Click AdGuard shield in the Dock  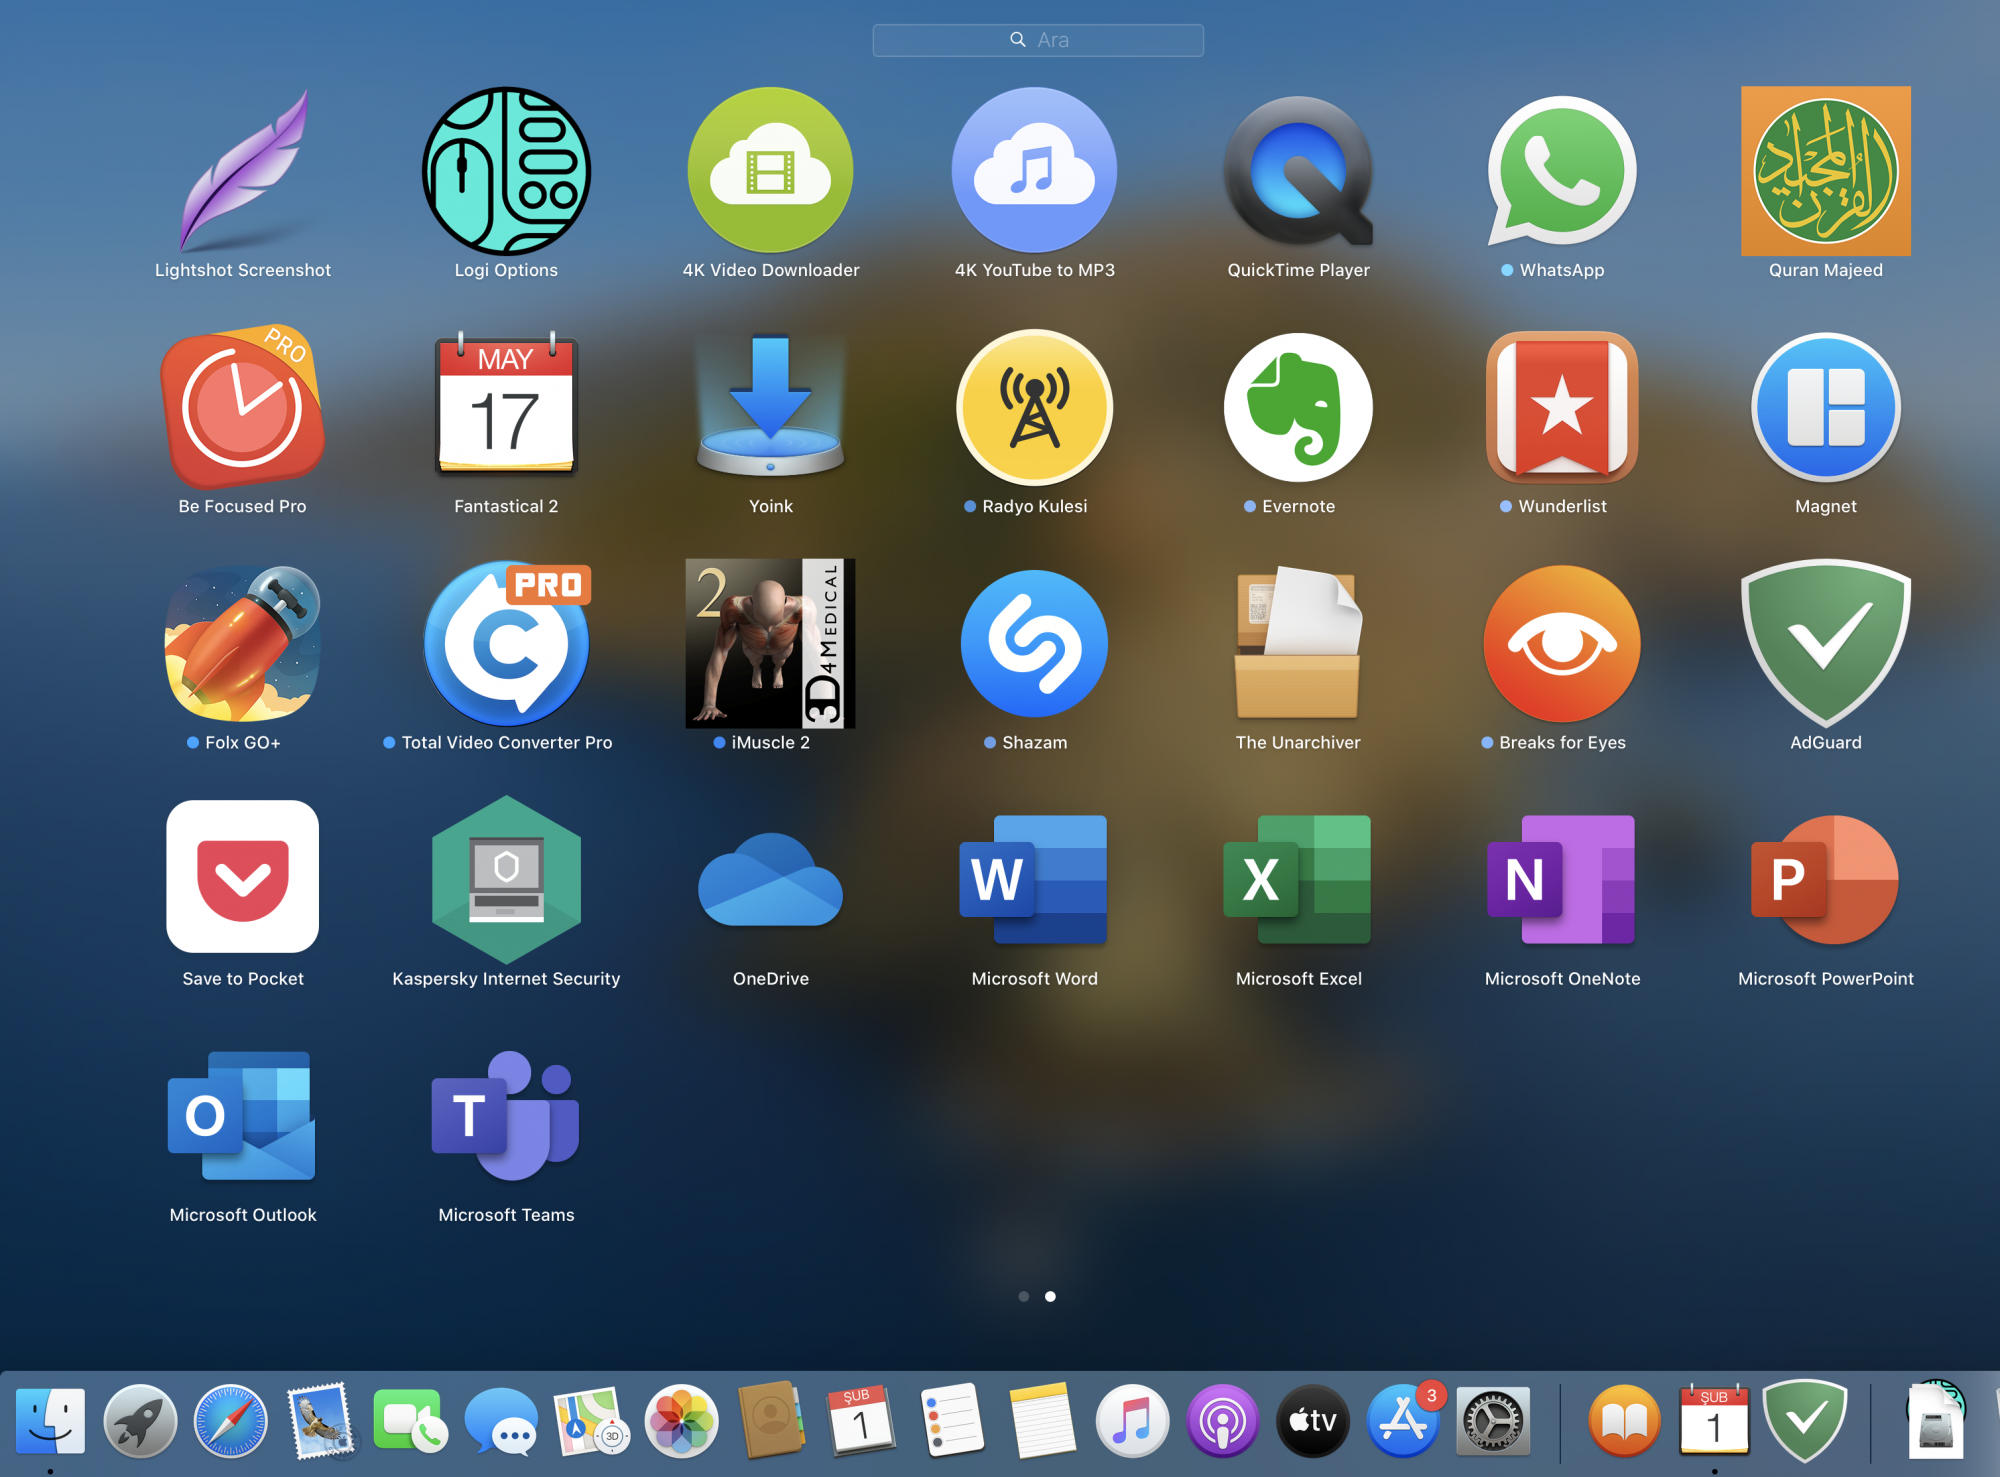(1805, 1421)
